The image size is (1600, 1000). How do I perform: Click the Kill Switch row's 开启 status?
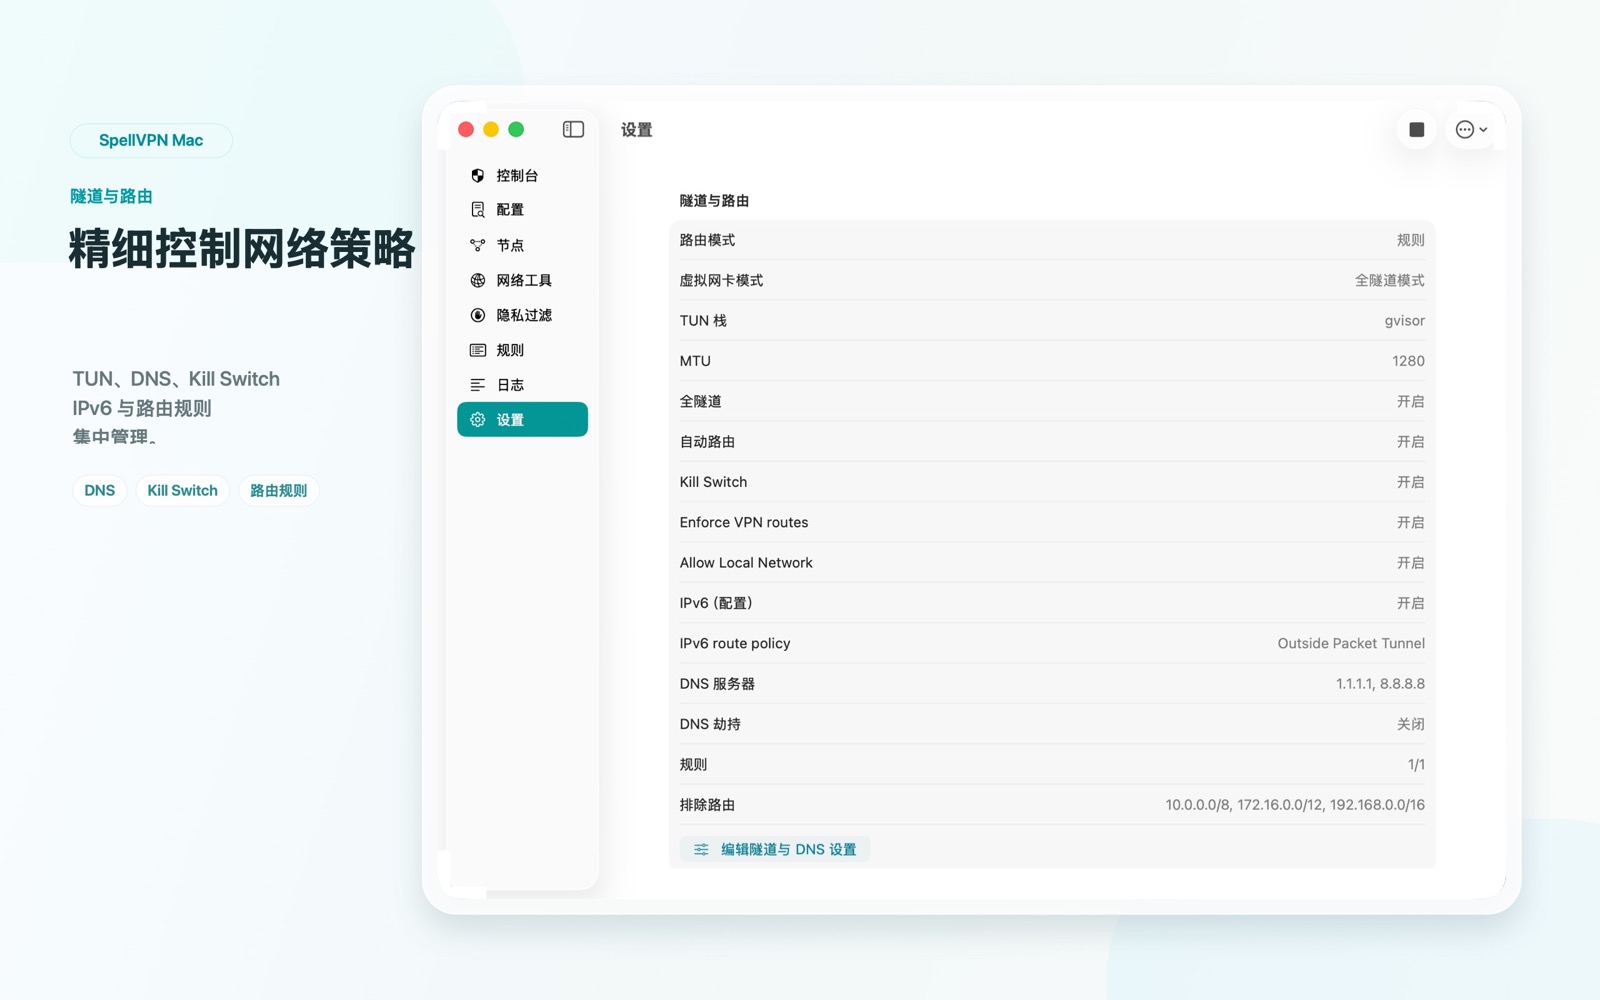click(x=1410, y=482)
